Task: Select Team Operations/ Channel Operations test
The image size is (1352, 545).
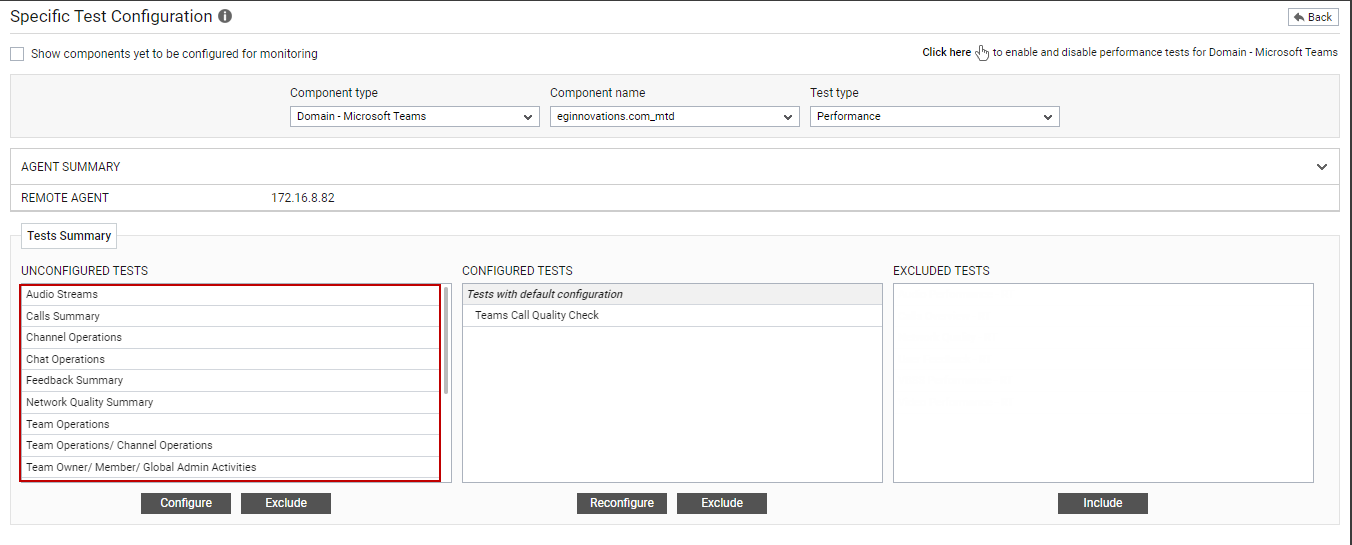Action: tap(230, 445)
